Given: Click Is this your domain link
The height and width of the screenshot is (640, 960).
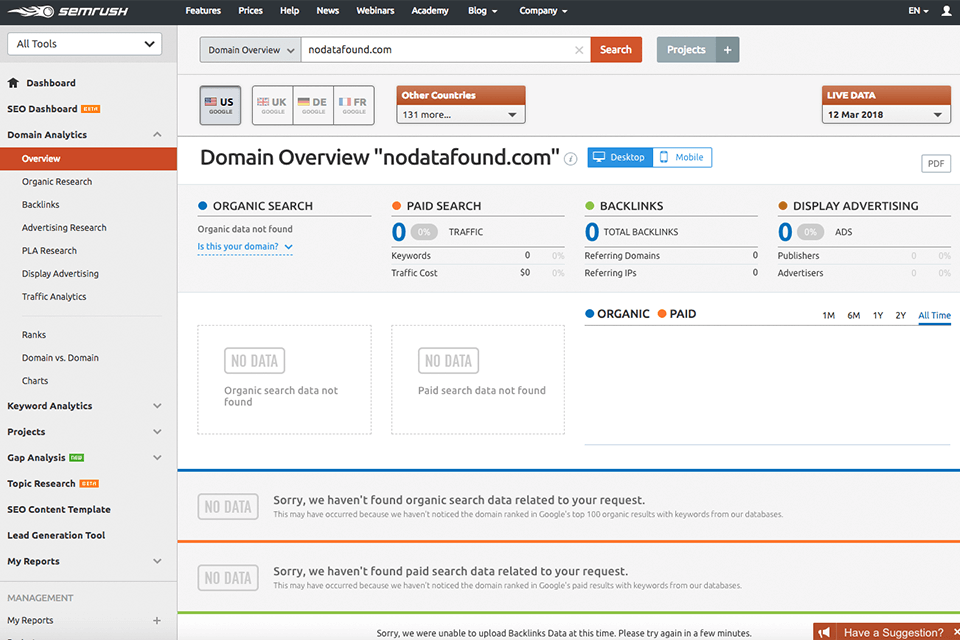Looking at the screenshot, I should click(244, 246).
